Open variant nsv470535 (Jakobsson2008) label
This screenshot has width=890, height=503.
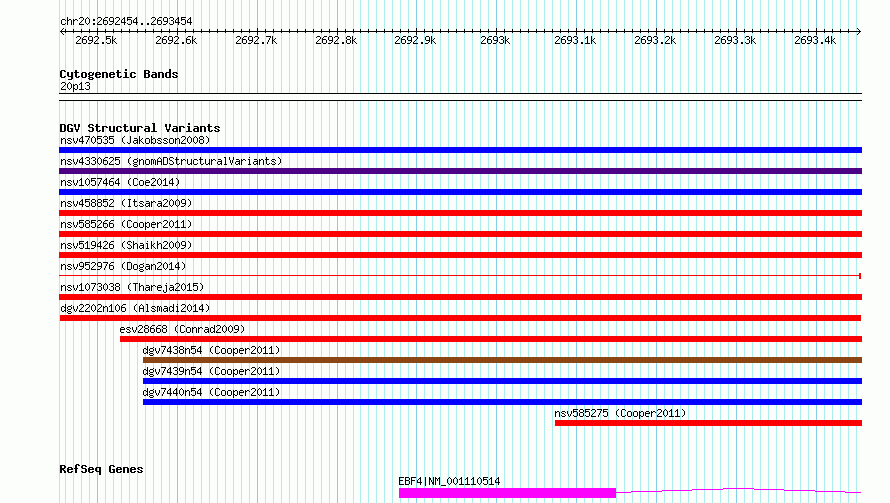point(135,140)
